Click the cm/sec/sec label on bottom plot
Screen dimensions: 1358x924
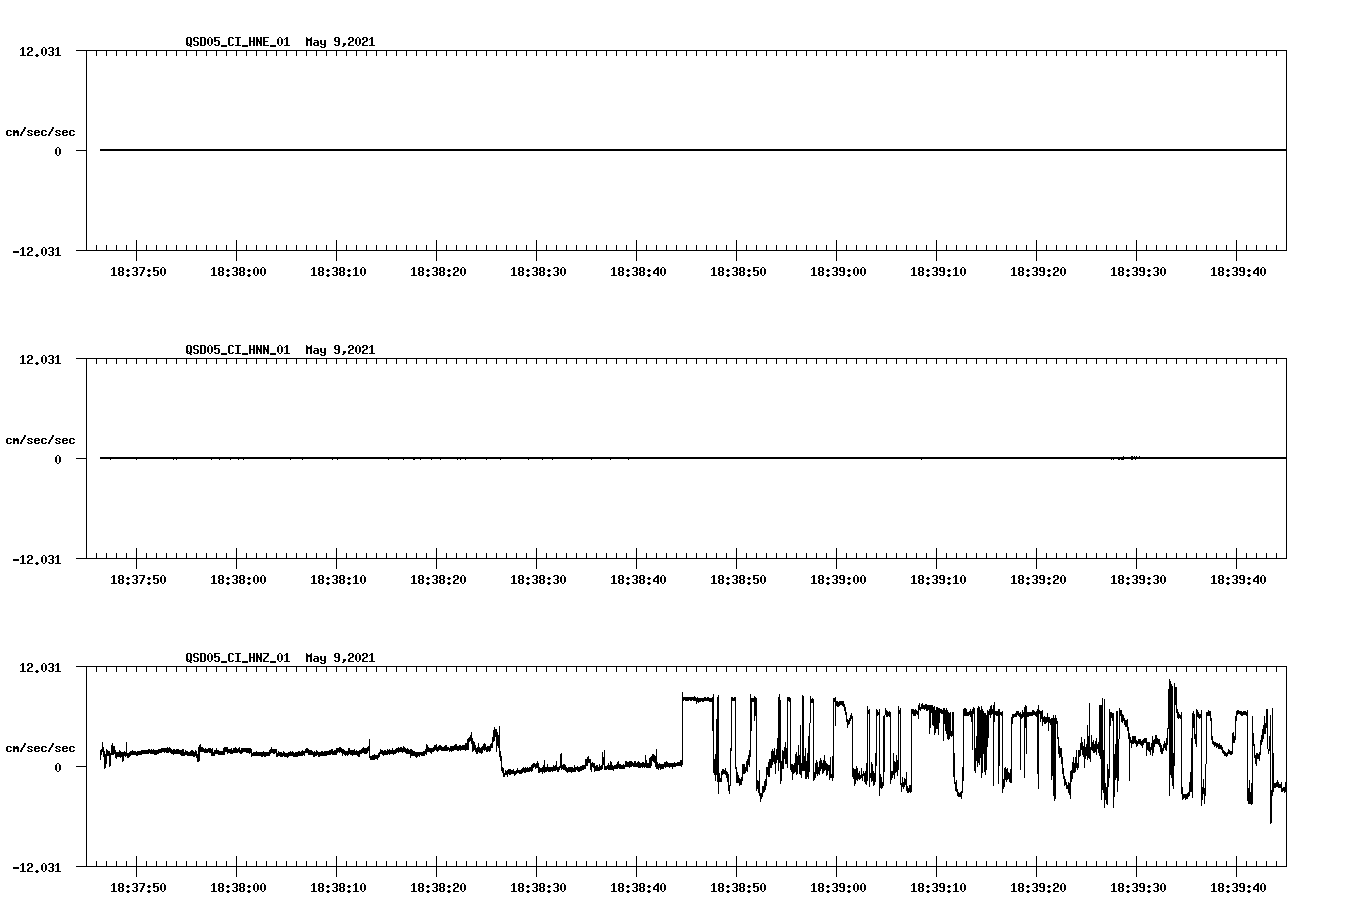(x=42, y=746)
